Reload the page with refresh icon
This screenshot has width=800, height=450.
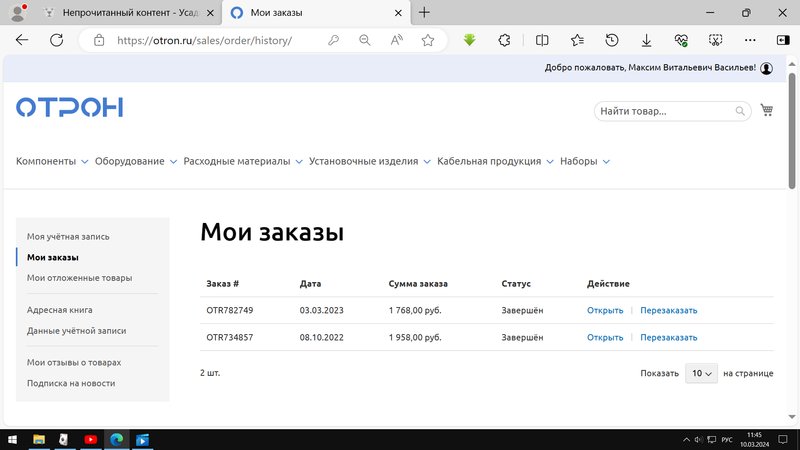coord(56,40)
